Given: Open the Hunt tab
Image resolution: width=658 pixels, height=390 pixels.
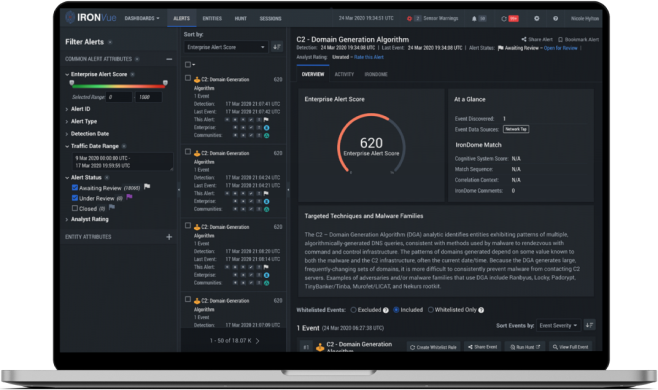Looking at the screenshot, I should (240, 18).
